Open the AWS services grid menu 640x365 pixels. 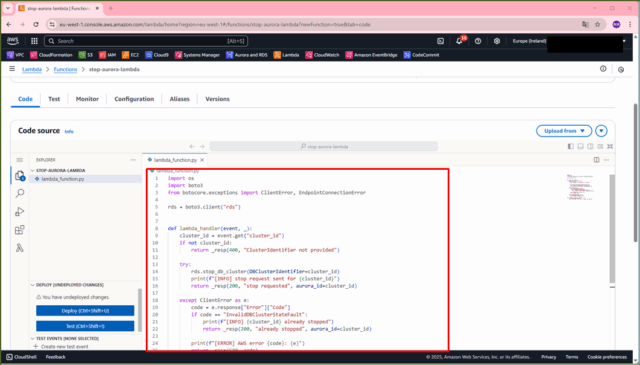(x=34, y=41)
